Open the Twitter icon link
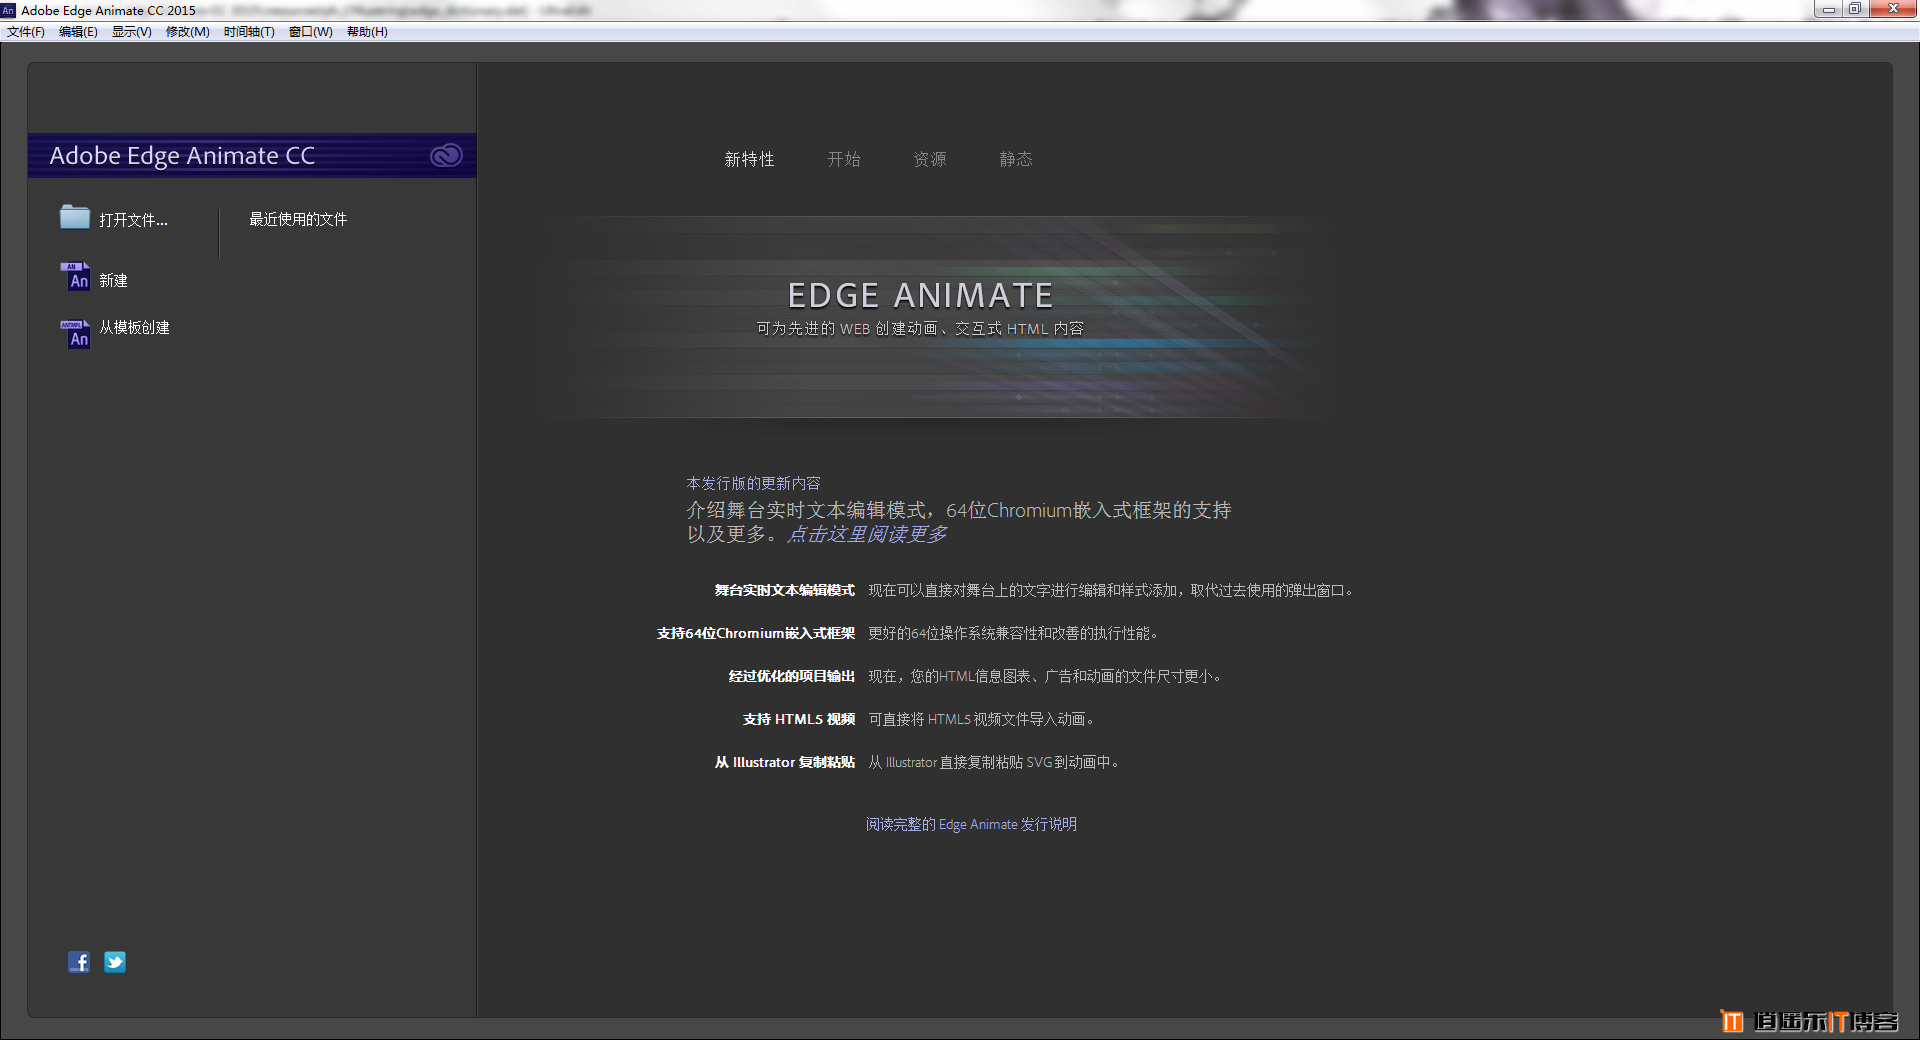The width and height of the screenshot is (1920, 1040). pyautogui.click(x=115, y=962)
